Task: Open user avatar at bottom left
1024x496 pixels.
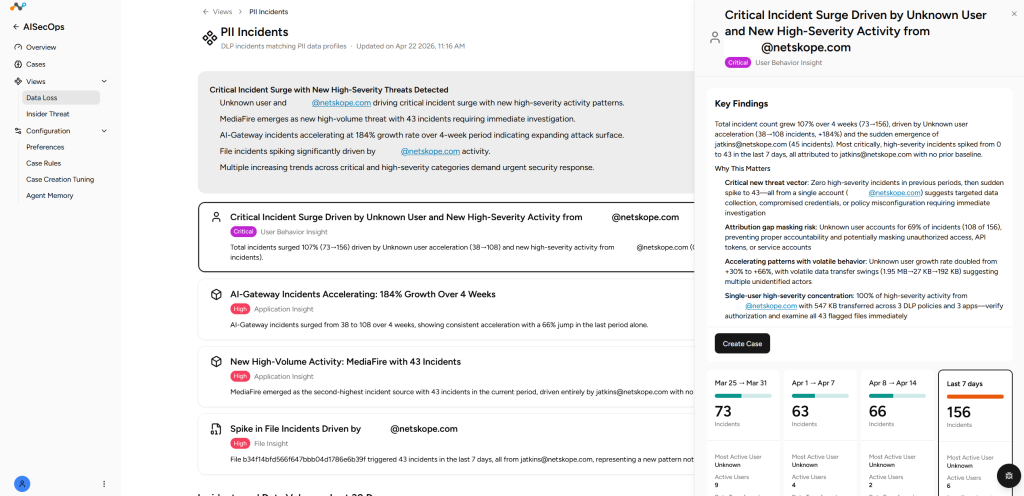Action: click(x=22, y=484)
